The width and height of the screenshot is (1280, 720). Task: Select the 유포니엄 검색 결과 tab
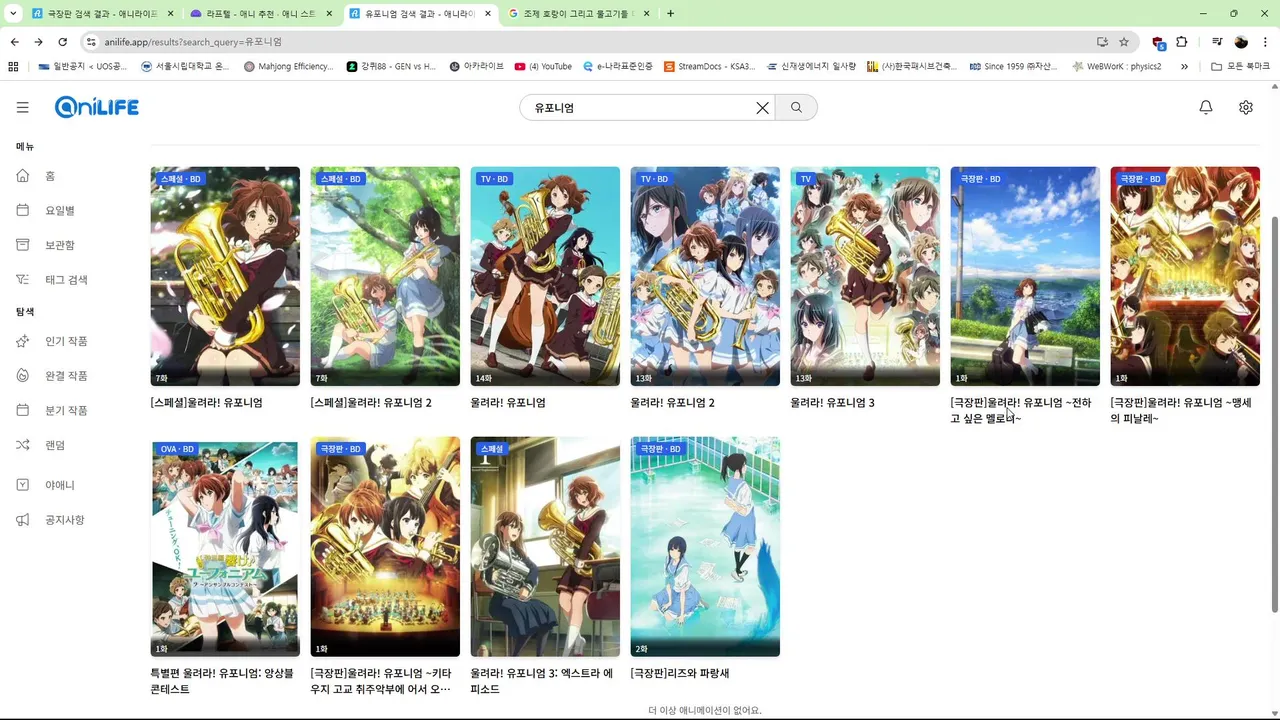[x=421, y=14]
